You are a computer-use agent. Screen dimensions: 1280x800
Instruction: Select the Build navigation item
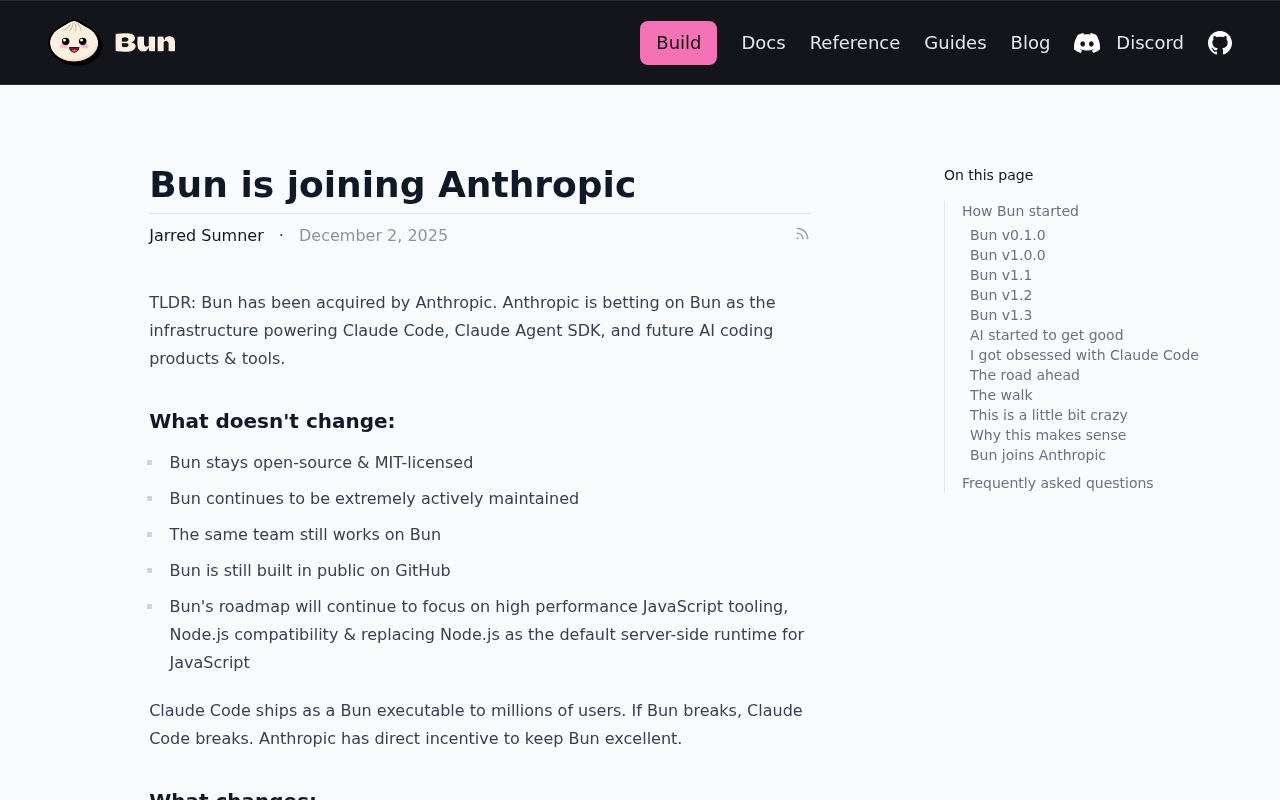pyautogui.click(x=678, y=43)
